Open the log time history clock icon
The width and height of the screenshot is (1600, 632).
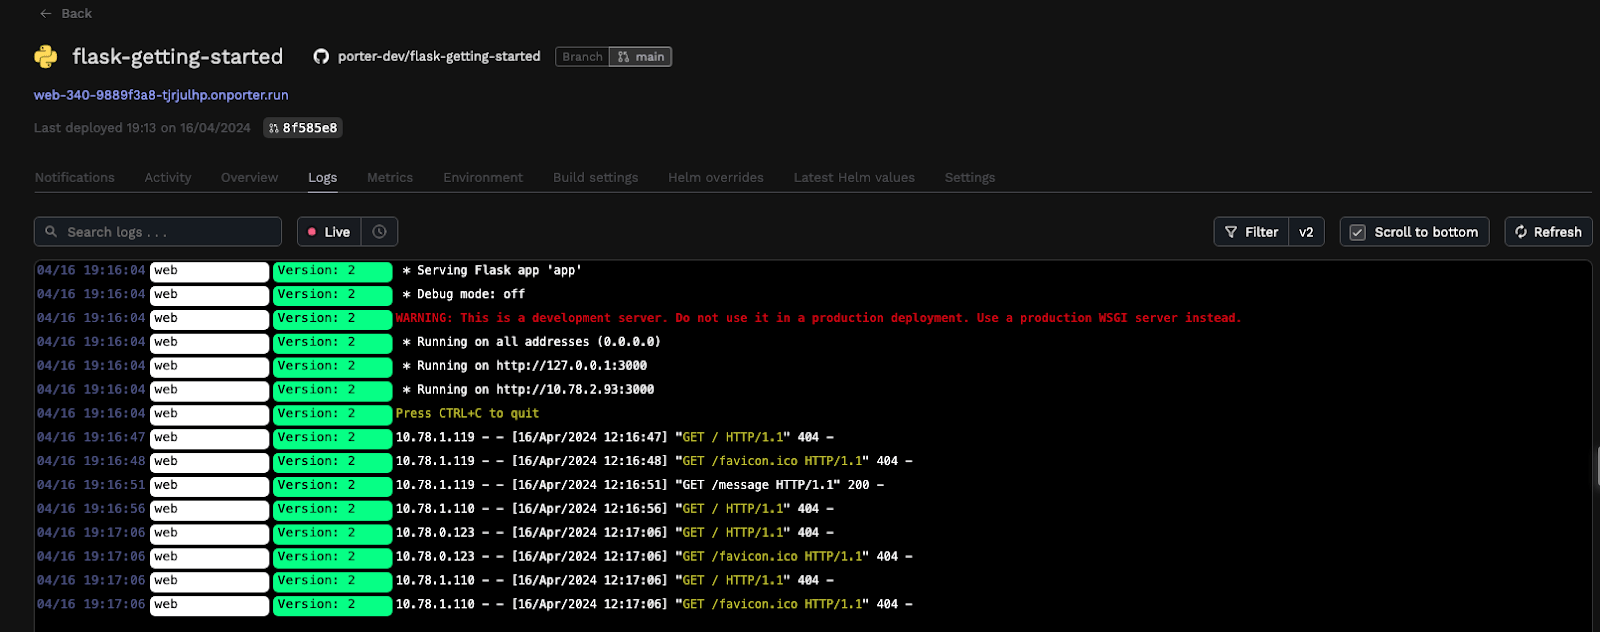tap(380, 232)
